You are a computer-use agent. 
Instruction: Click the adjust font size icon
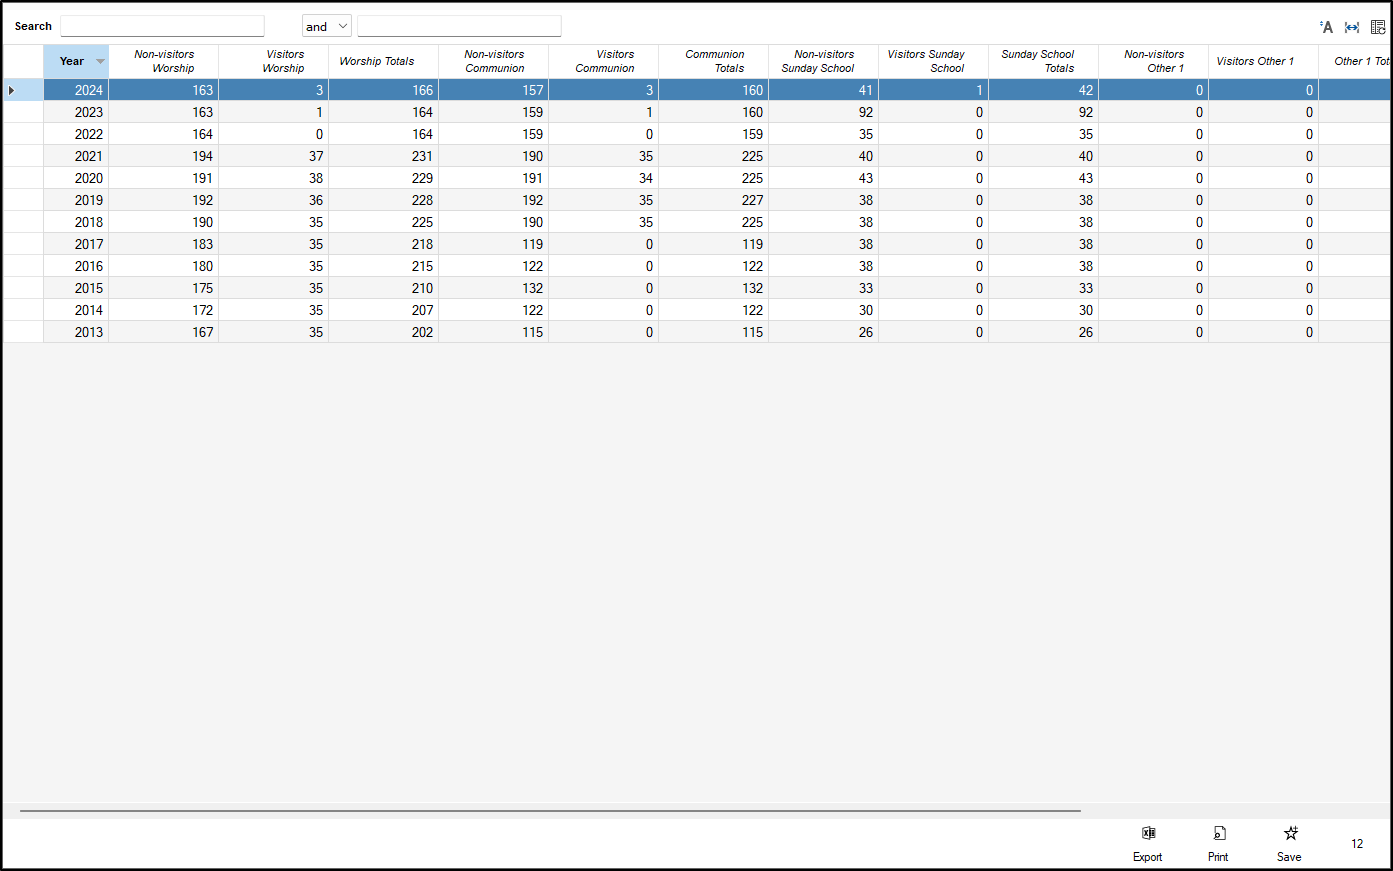click(1326, 26)
